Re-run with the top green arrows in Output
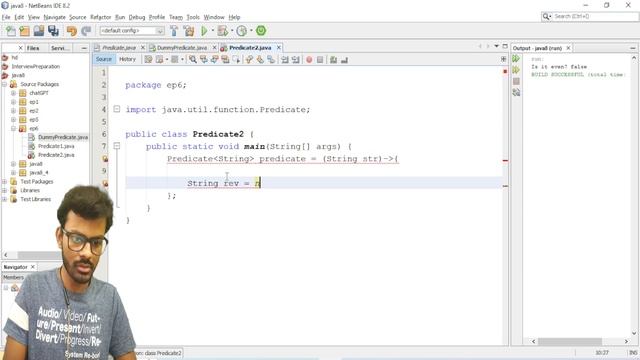 coord(516,59)
